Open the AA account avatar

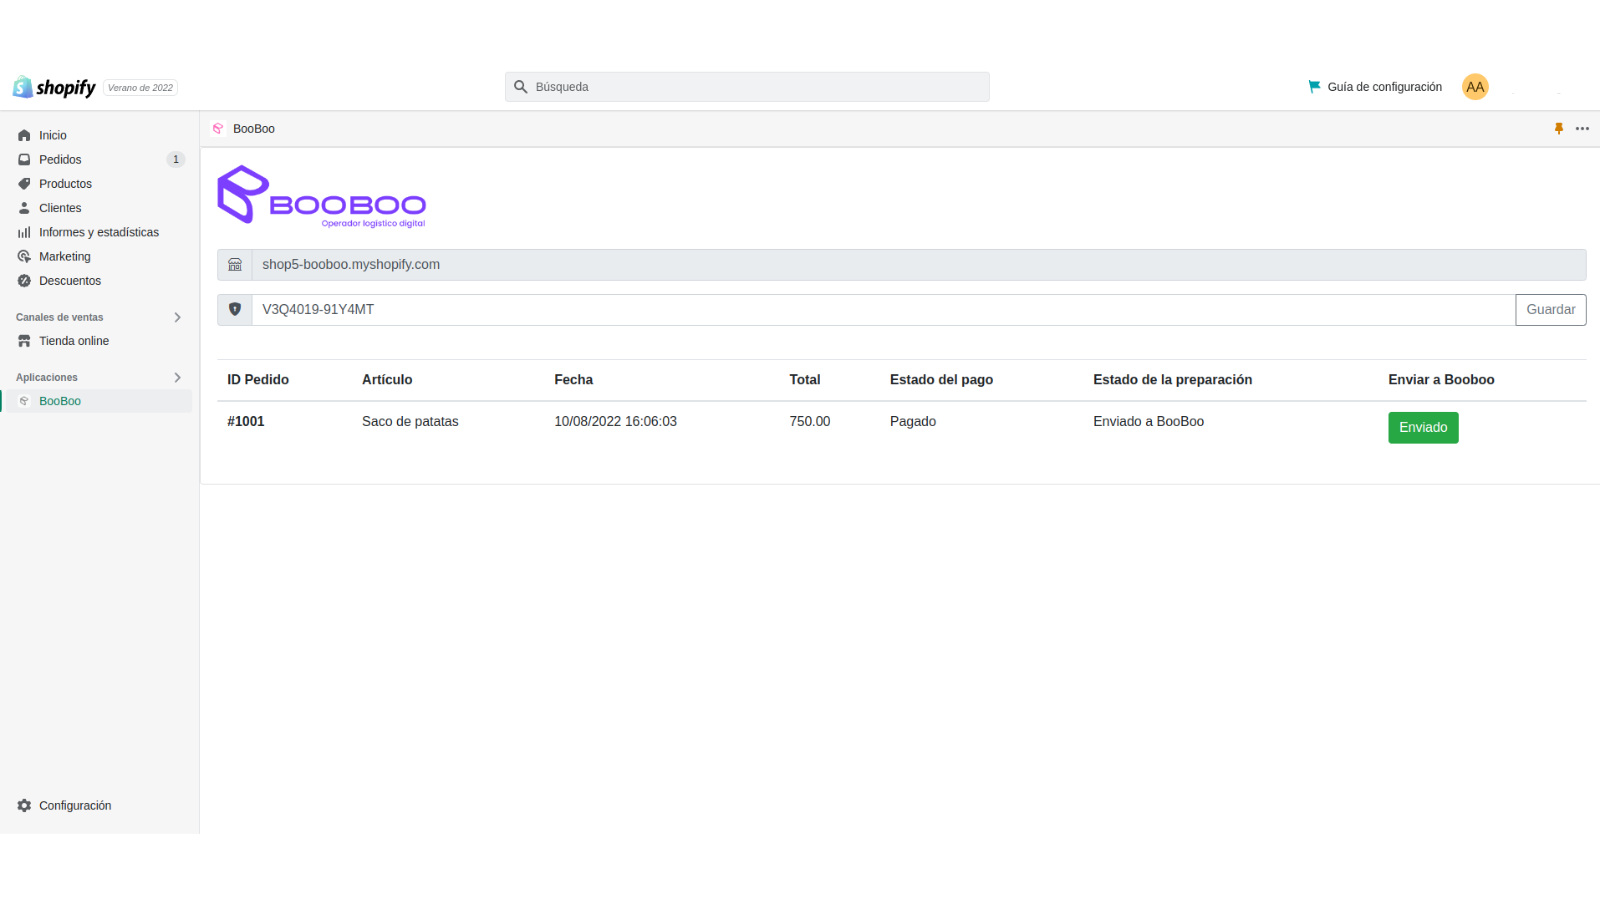tap(1475, 87)
